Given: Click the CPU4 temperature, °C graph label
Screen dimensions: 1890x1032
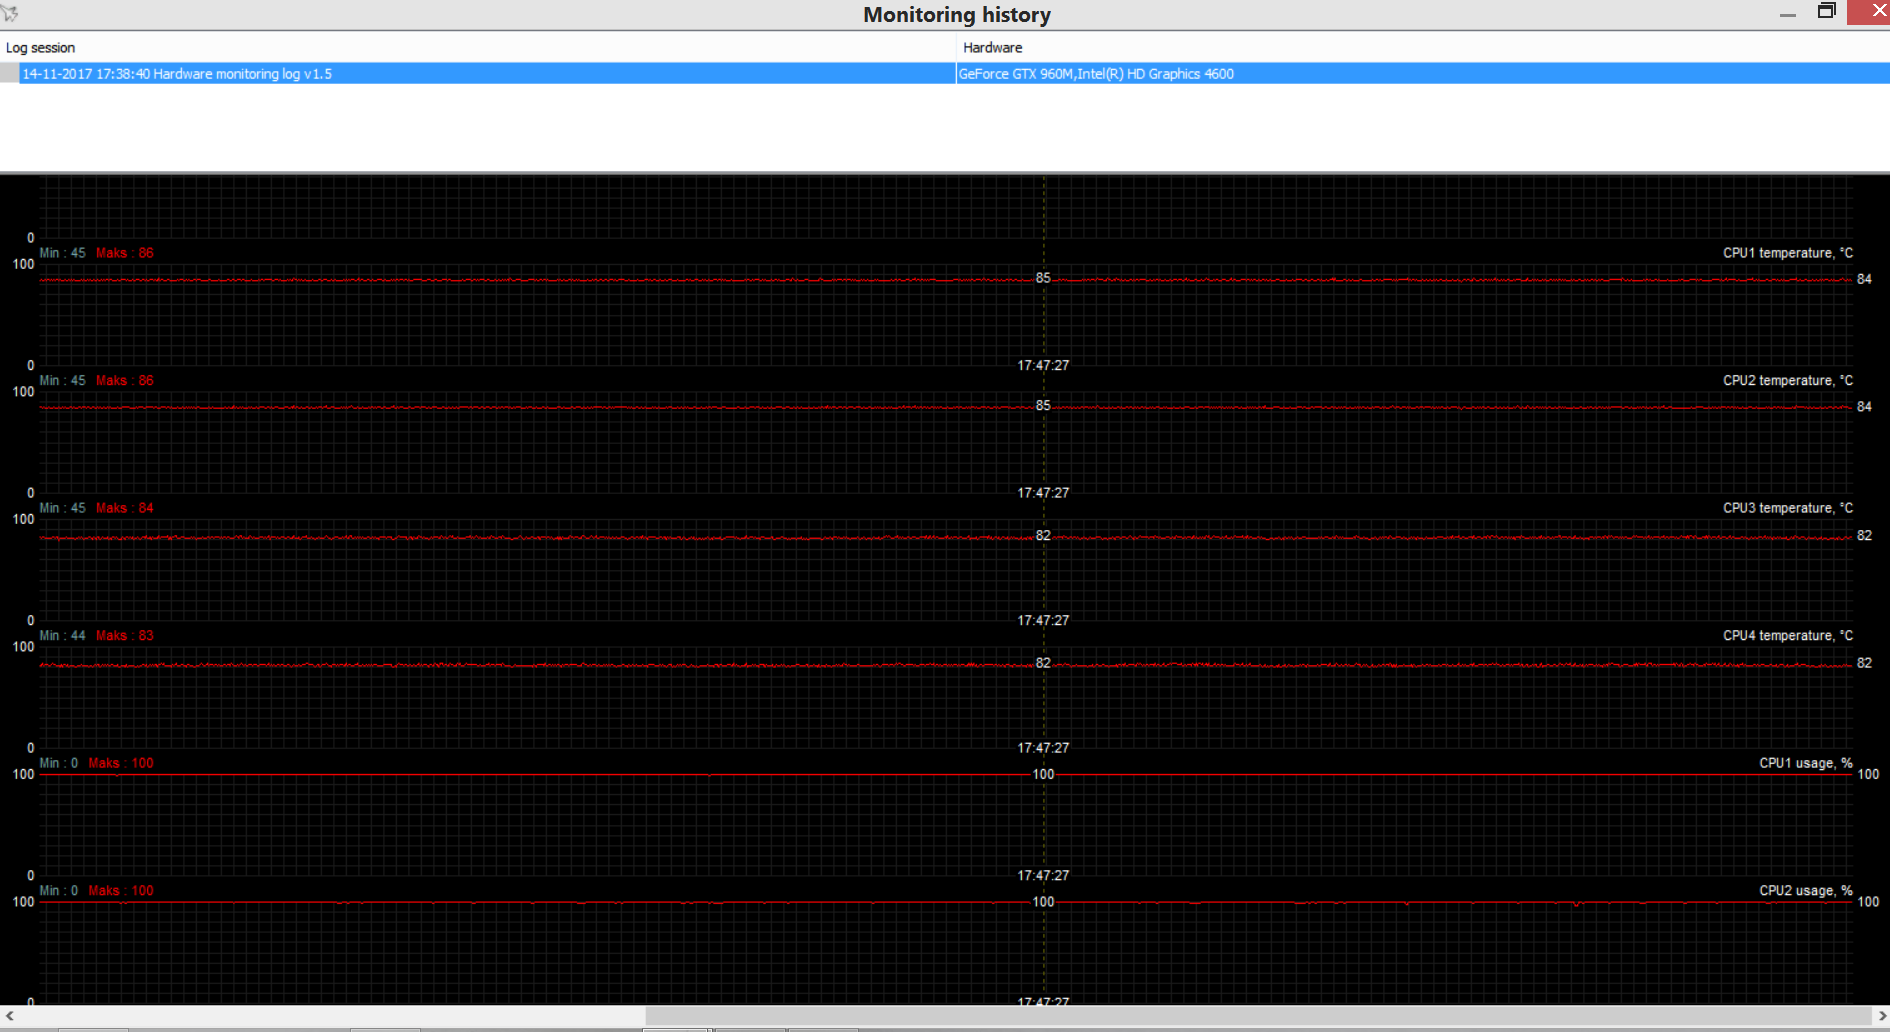Looking at the screenshot, I should 1787,635.
